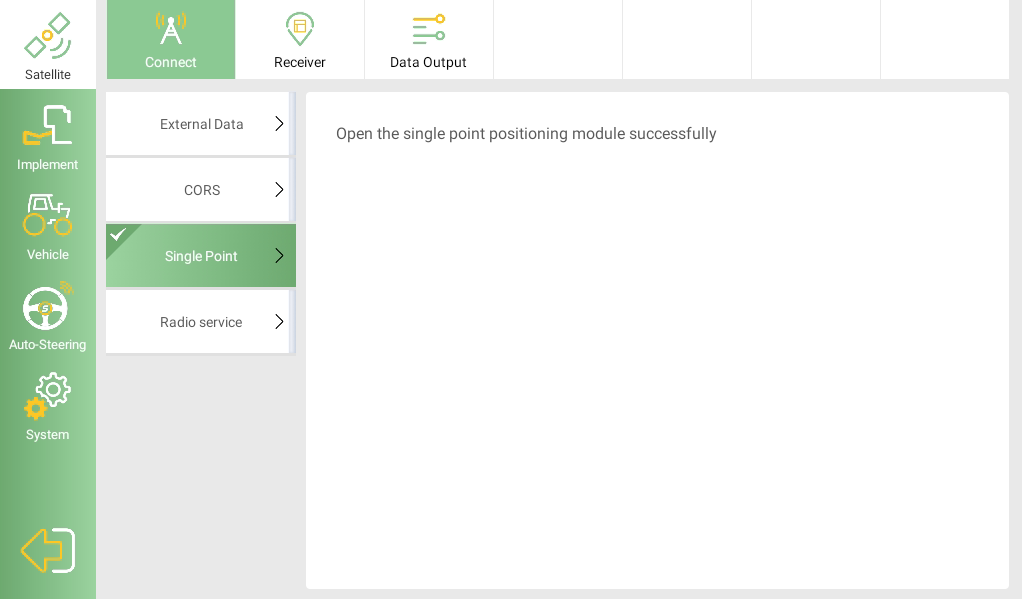This screenshot has width=1022, height=599.
Task: Switch to the Receiver tab label
Action: point(300,62)
